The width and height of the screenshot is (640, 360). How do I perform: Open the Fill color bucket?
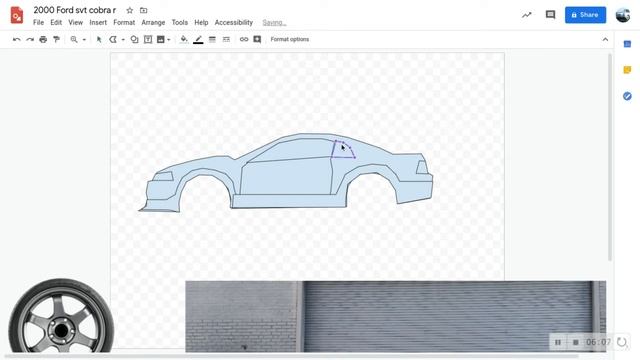(184, 40)
